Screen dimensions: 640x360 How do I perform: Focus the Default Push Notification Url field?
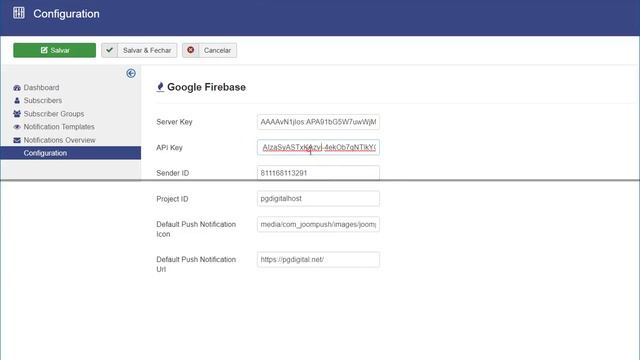318,260
